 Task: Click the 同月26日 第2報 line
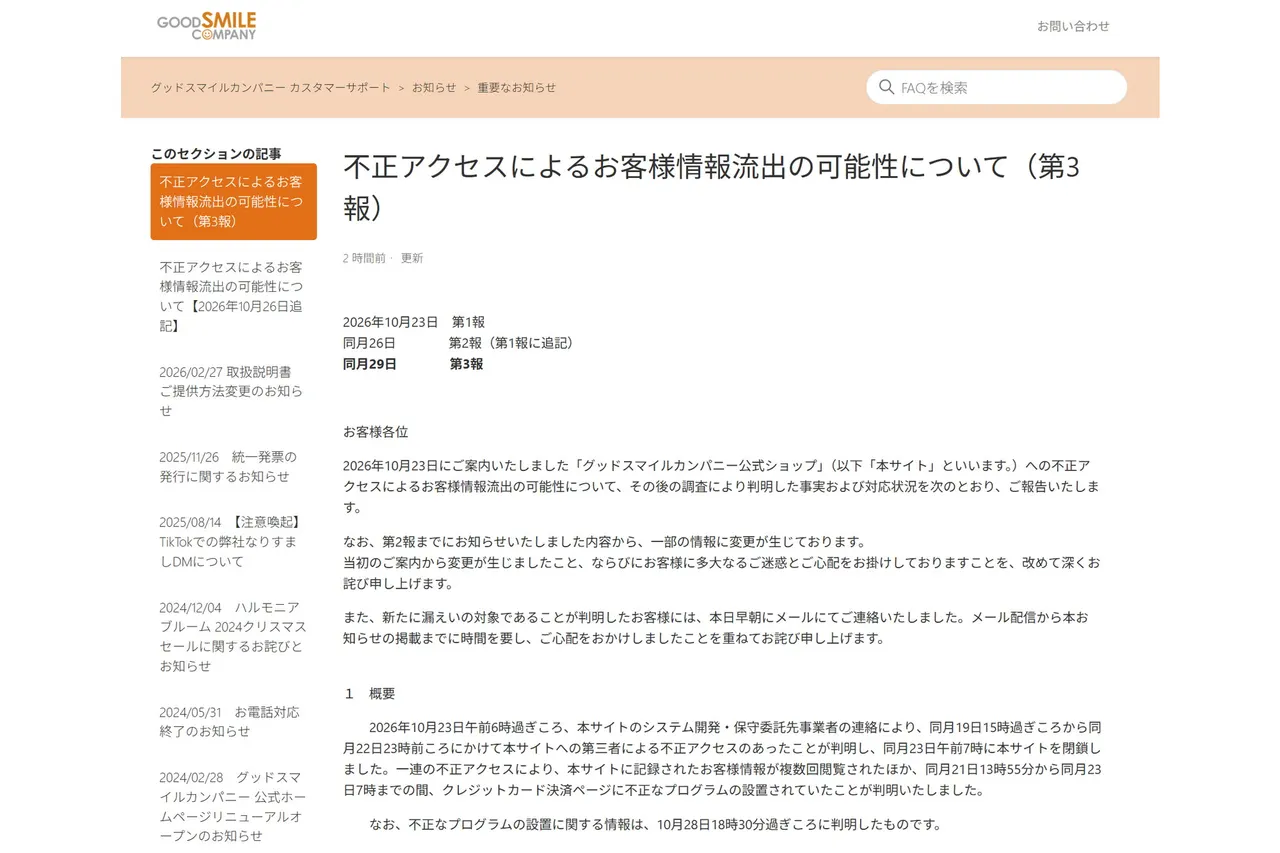(461, 343)
